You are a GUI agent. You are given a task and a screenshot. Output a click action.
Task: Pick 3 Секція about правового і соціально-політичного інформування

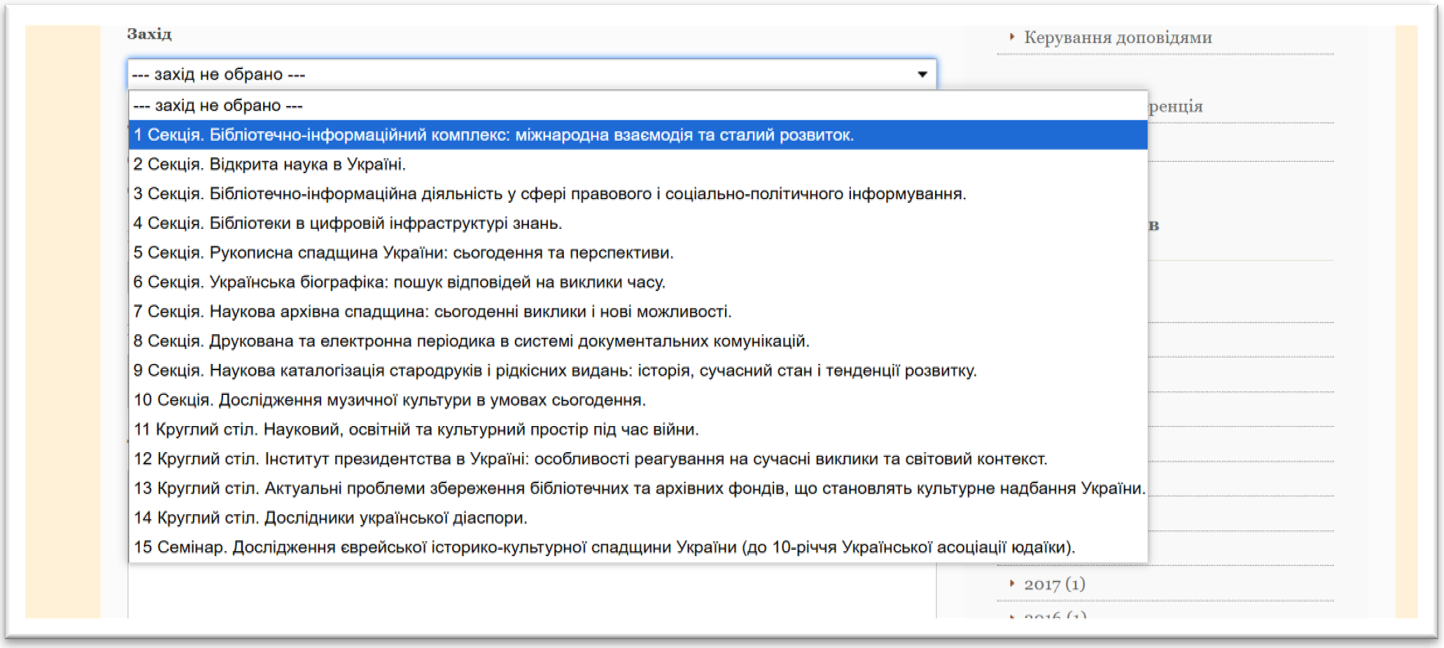549,194
